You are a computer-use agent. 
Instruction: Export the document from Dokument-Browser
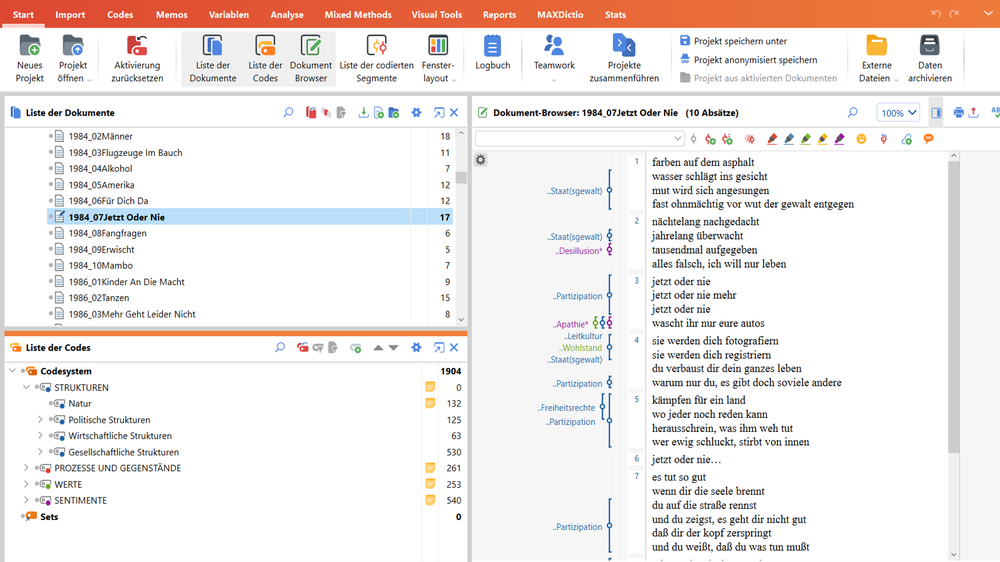pyautogui.click(x=973, y=113)
